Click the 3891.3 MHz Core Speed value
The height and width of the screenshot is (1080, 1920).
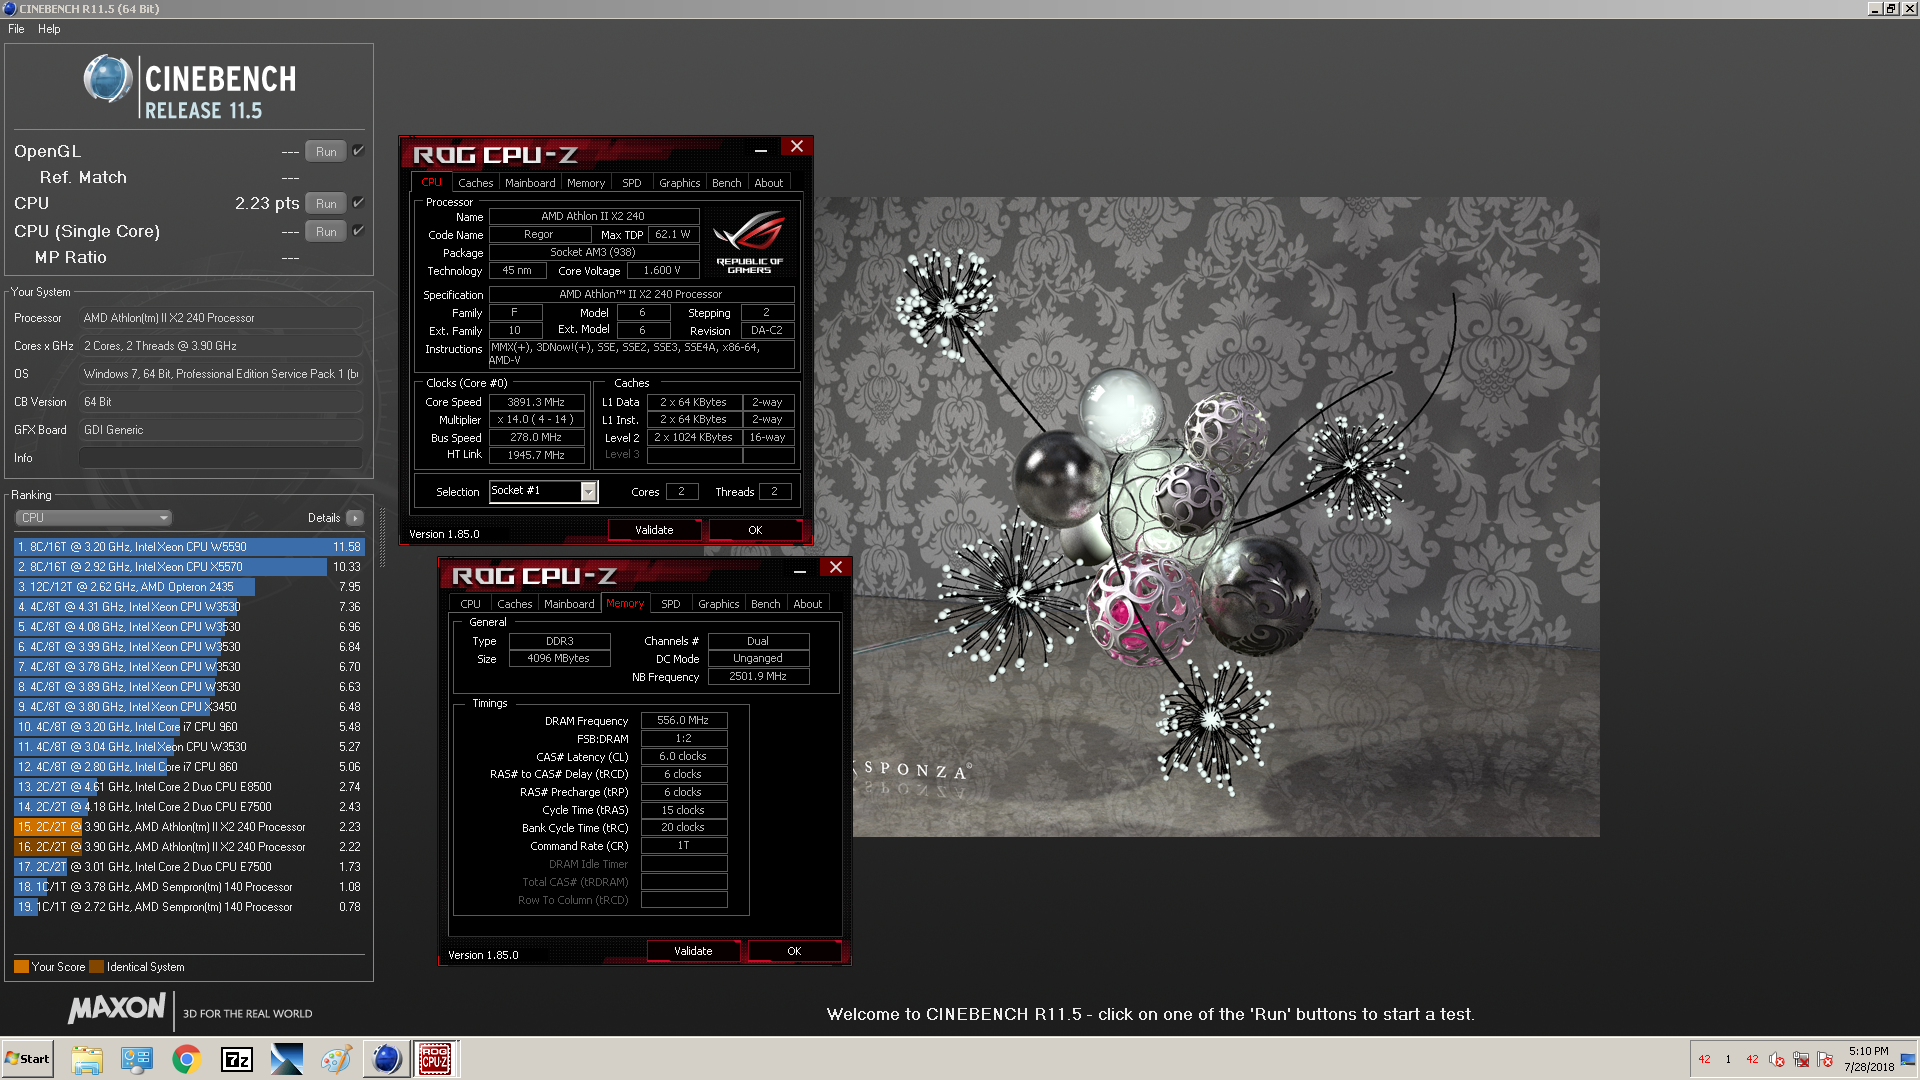[536, 402]
